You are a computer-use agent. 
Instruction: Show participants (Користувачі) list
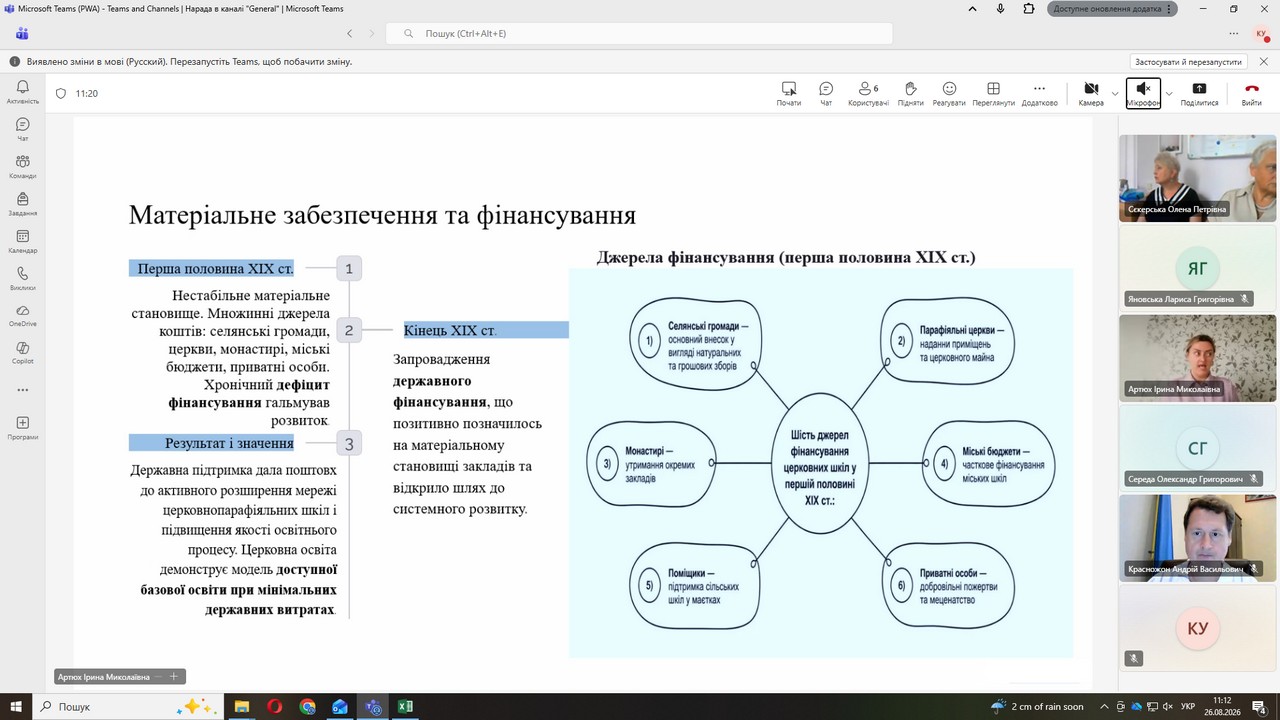click(x=868, y=94)
